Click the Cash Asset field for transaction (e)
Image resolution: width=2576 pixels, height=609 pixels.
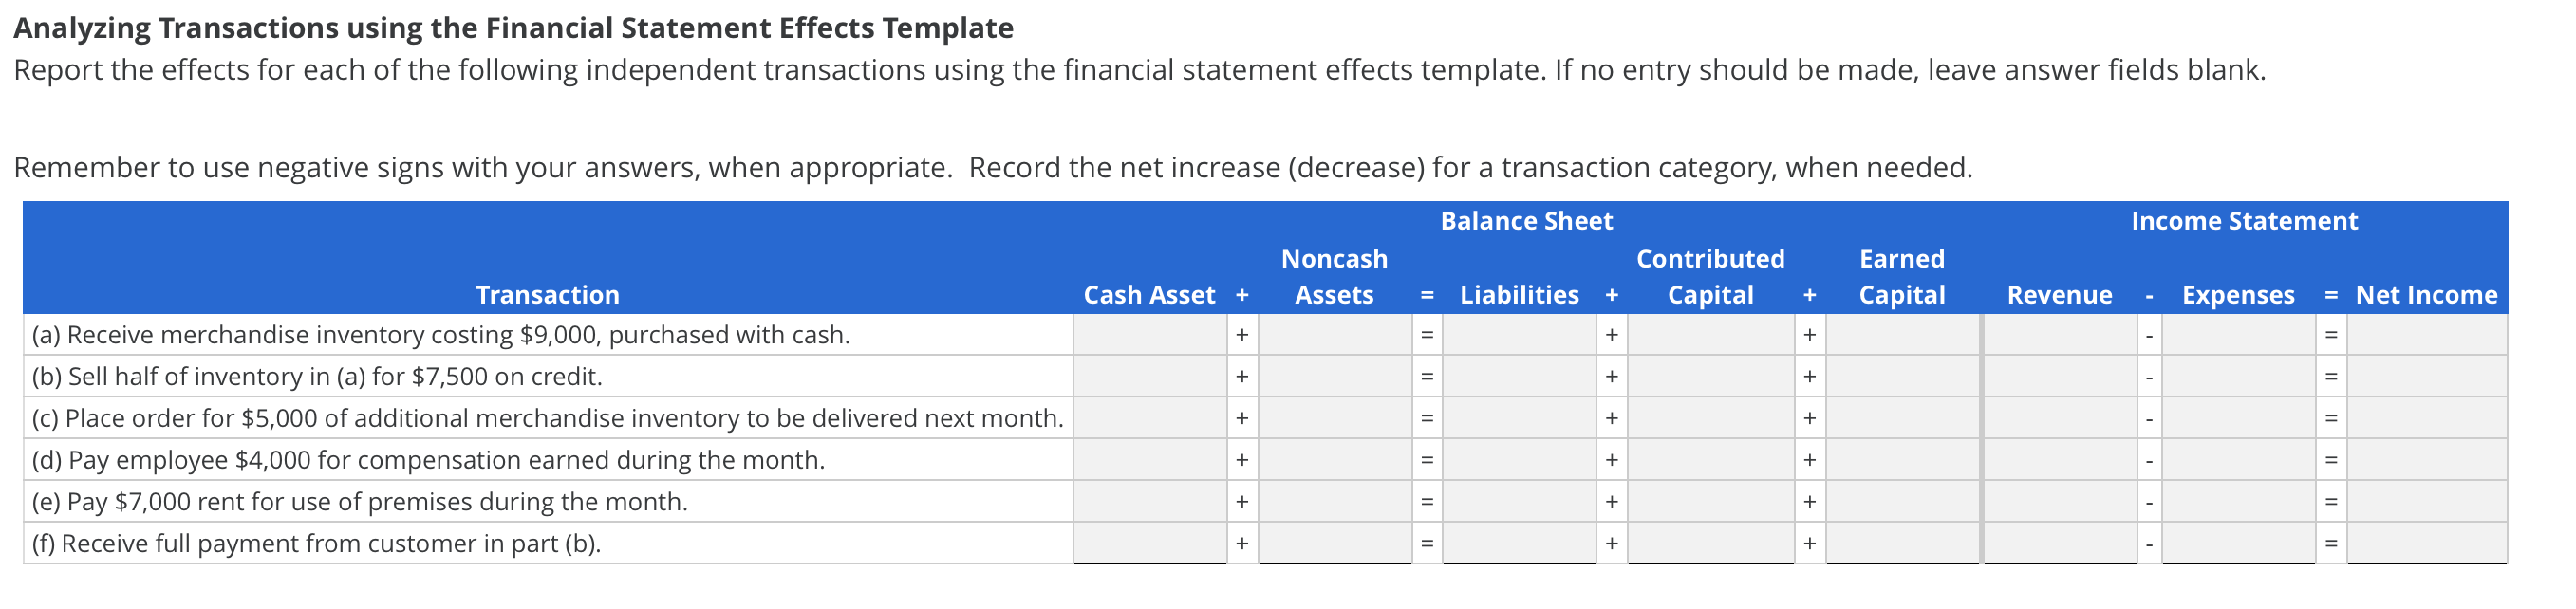click(1150, 500)
